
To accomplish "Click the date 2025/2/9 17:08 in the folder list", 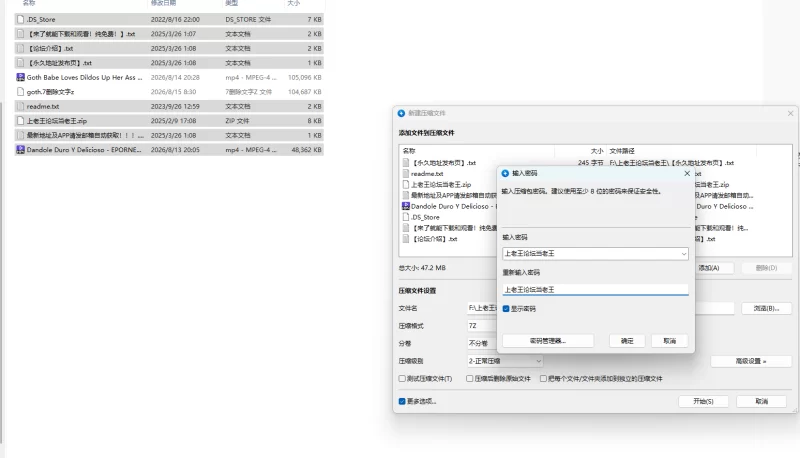I will click(173, 121).
